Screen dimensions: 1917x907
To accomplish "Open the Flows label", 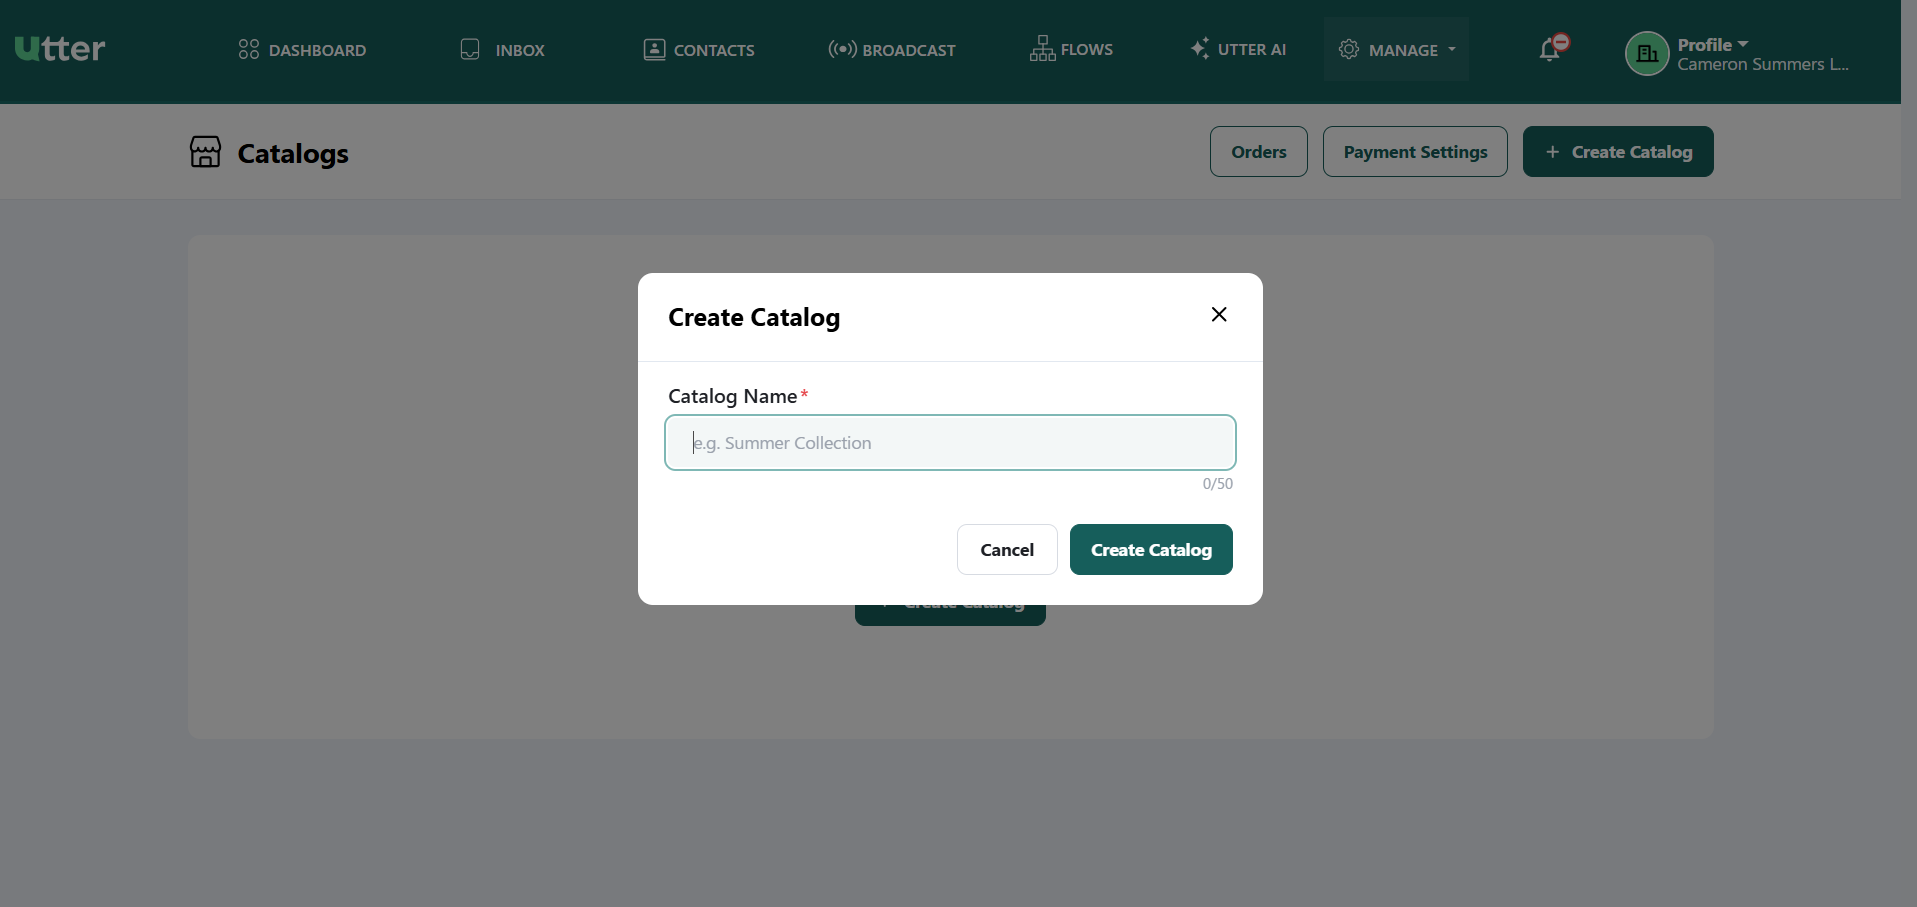I will coord(1087,49).
